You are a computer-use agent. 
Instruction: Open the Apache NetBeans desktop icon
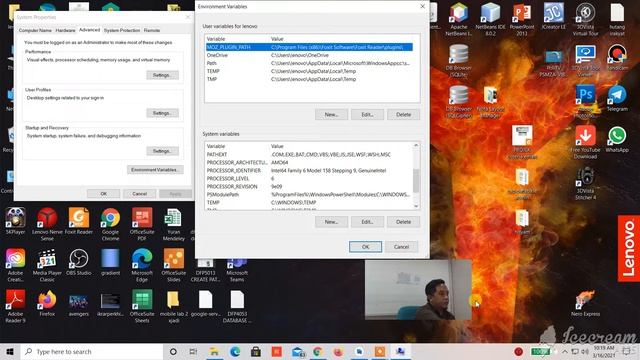tap(459, 18)
